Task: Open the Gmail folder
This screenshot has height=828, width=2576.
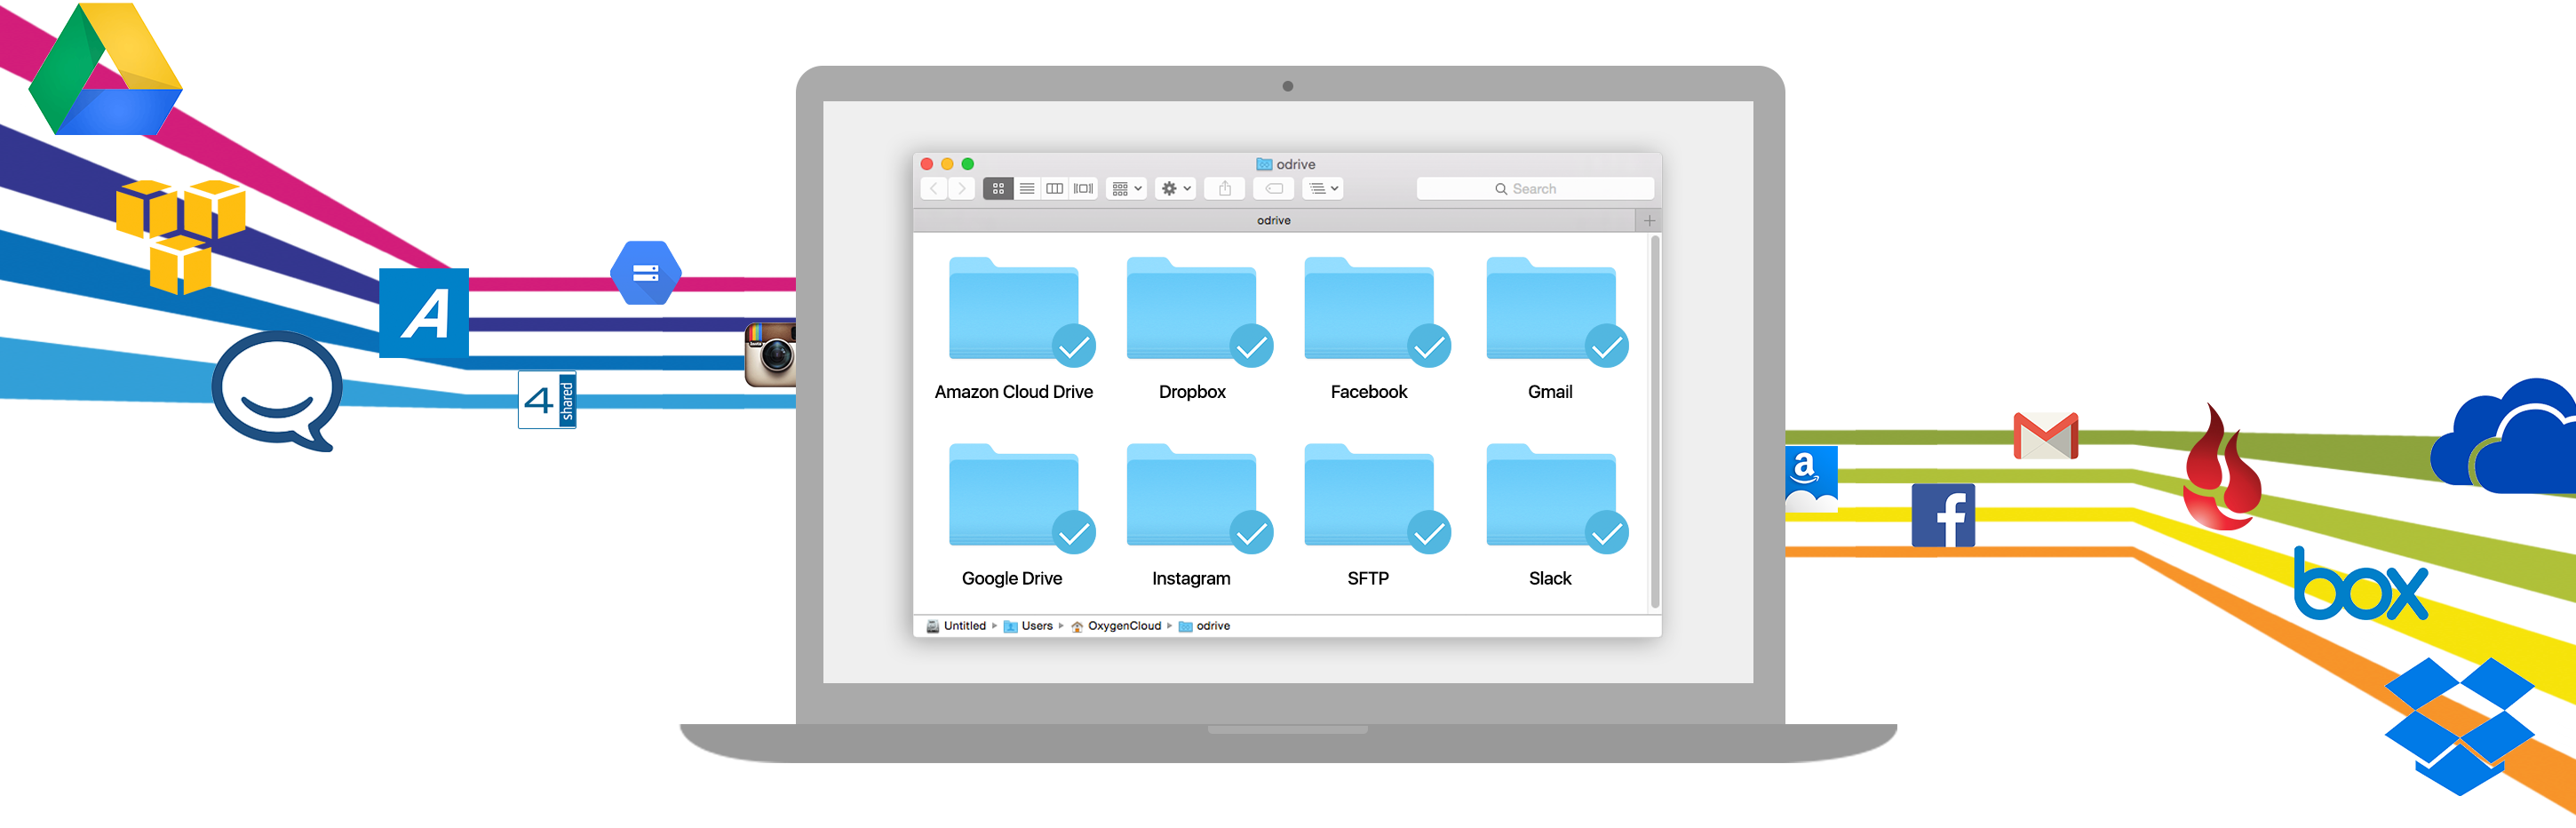Action: click(x=1550, y=312)
